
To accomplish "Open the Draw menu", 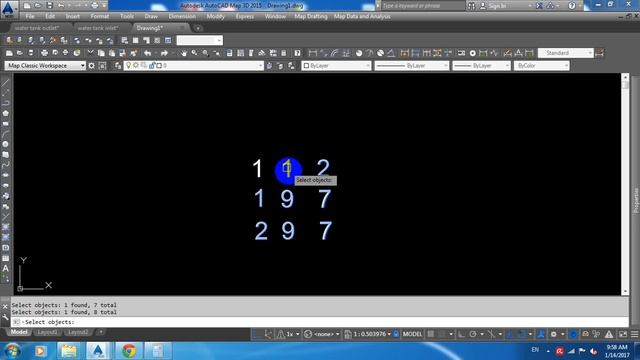I will [x=151, y=17].
